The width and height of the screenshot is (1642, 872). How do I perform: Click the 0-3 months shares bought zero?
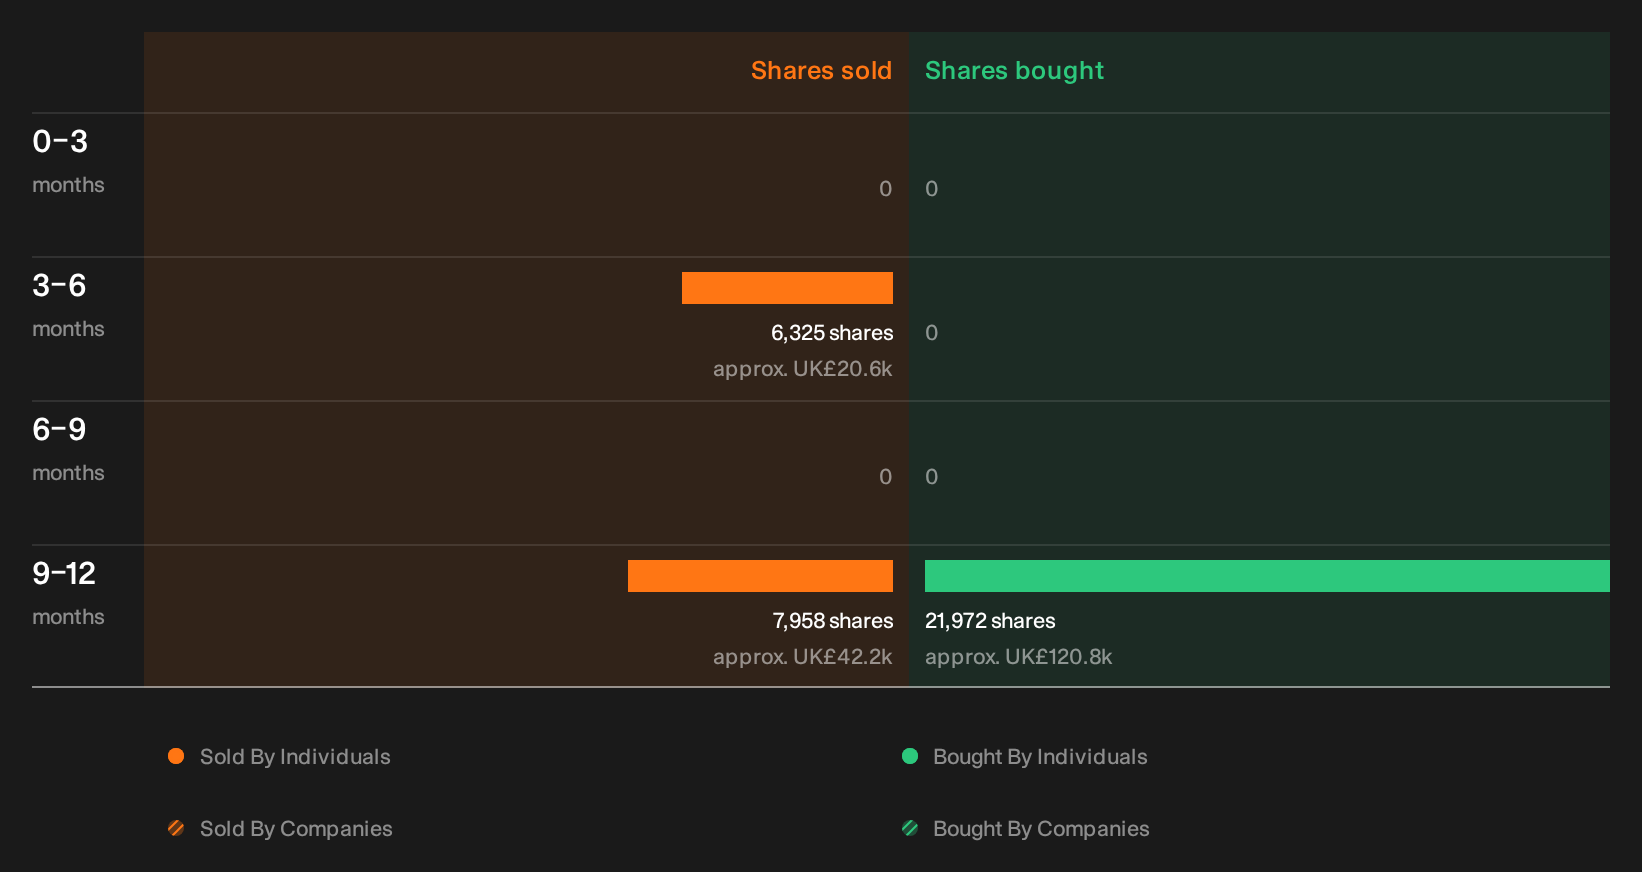tap(931, 189)
